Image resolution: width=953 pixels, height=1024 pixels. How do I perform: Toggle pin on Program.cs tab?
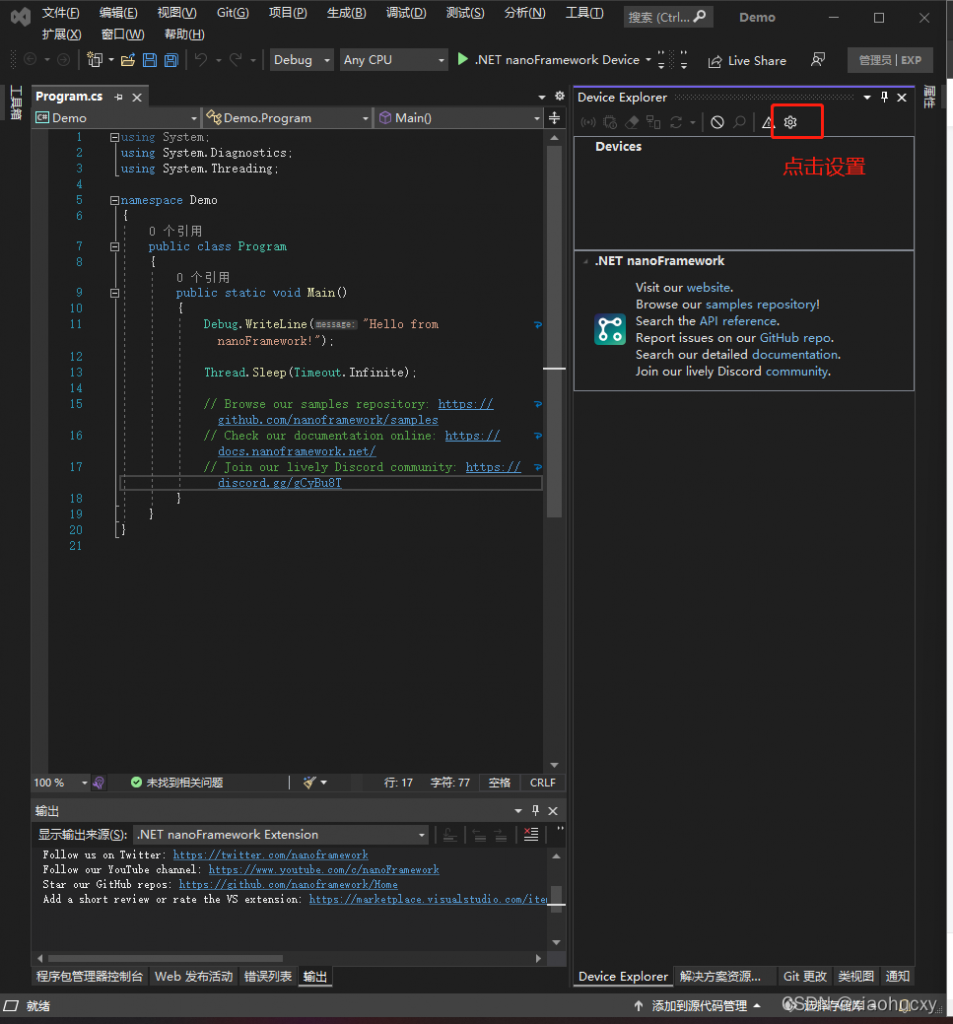tap(118, 97)
